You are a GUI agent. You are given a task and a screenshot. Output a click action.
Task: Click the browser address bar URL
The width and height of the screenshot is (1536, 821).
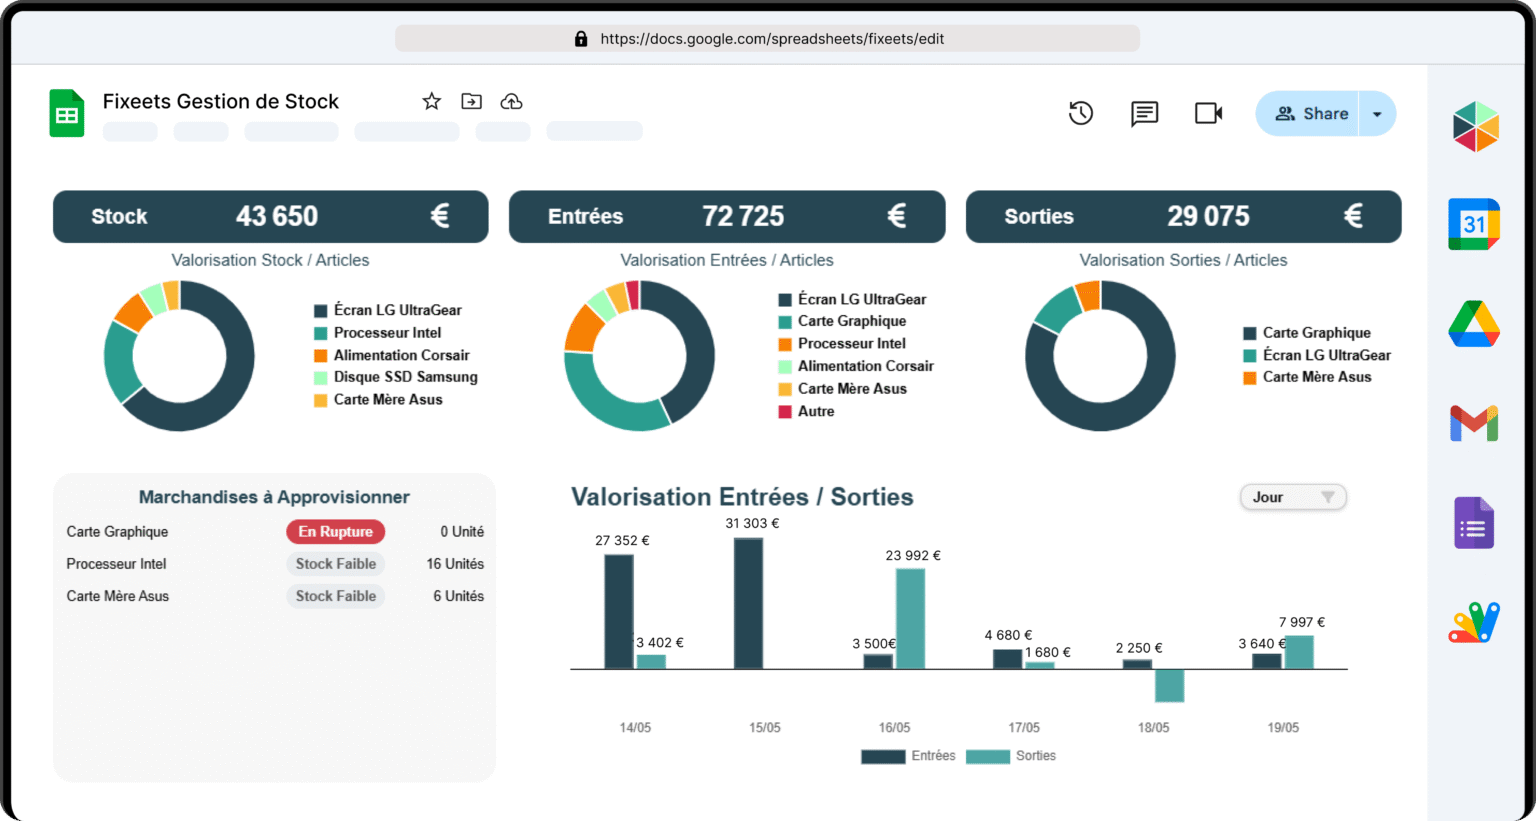771,39
